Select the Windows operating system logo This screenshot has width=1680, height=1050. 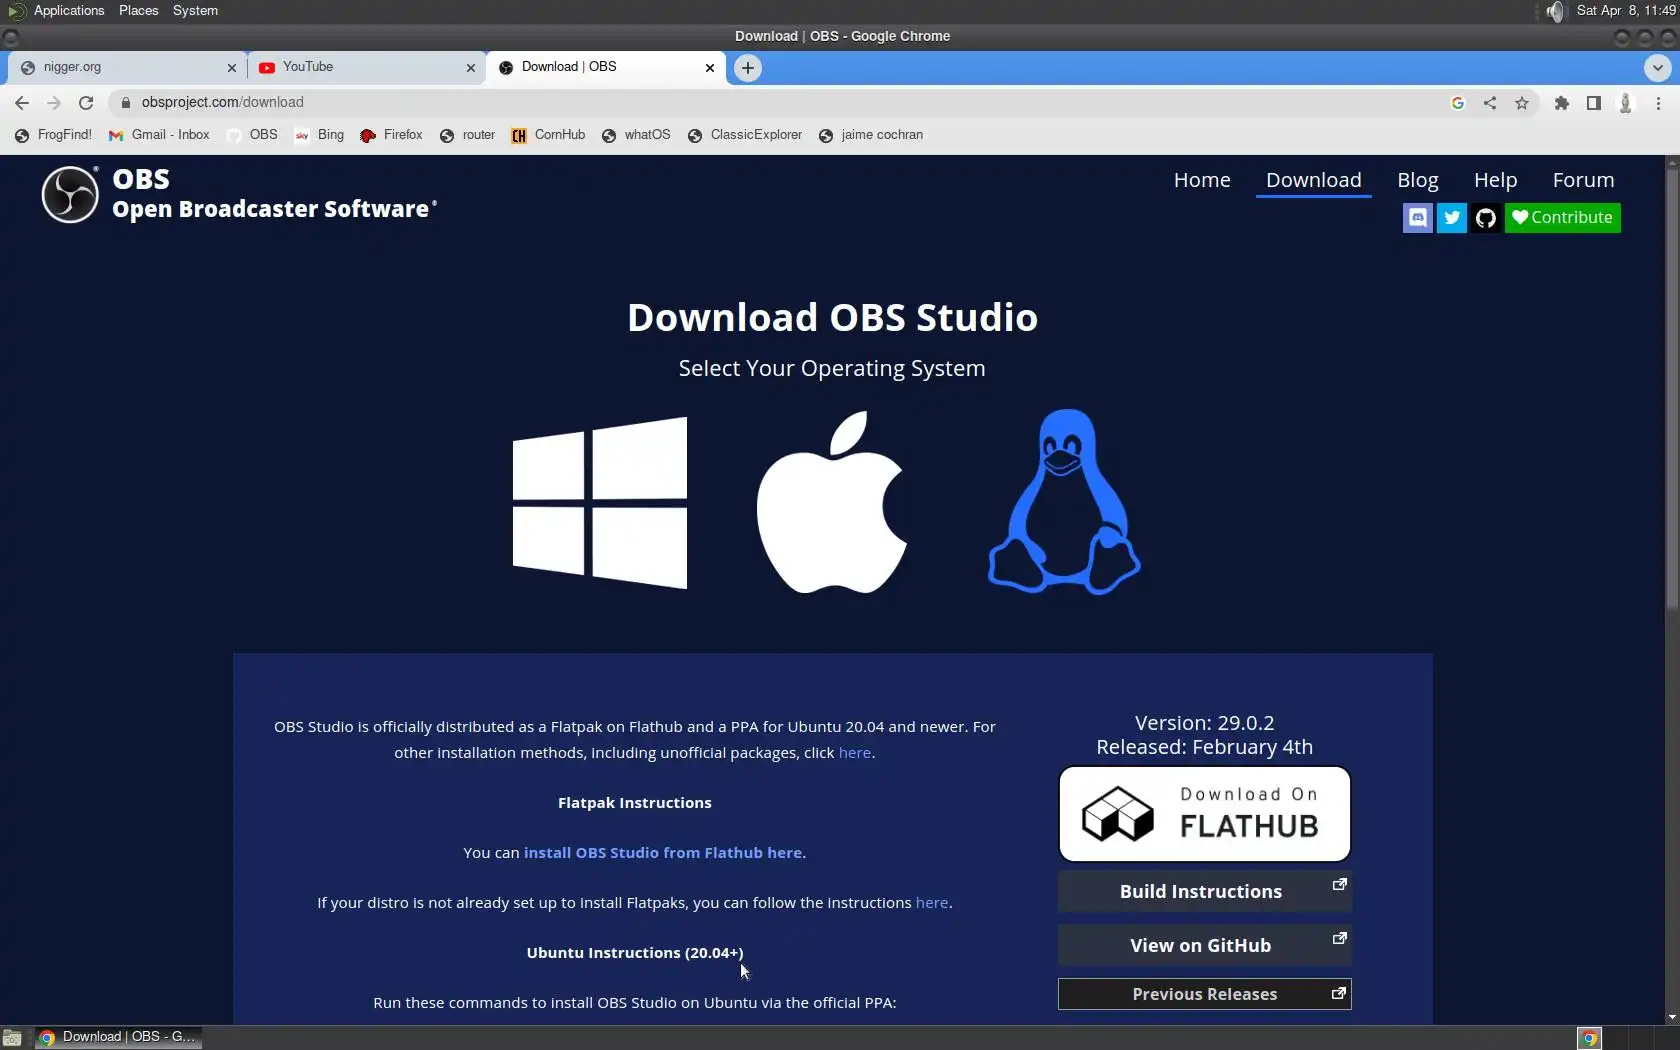[600, 503]
